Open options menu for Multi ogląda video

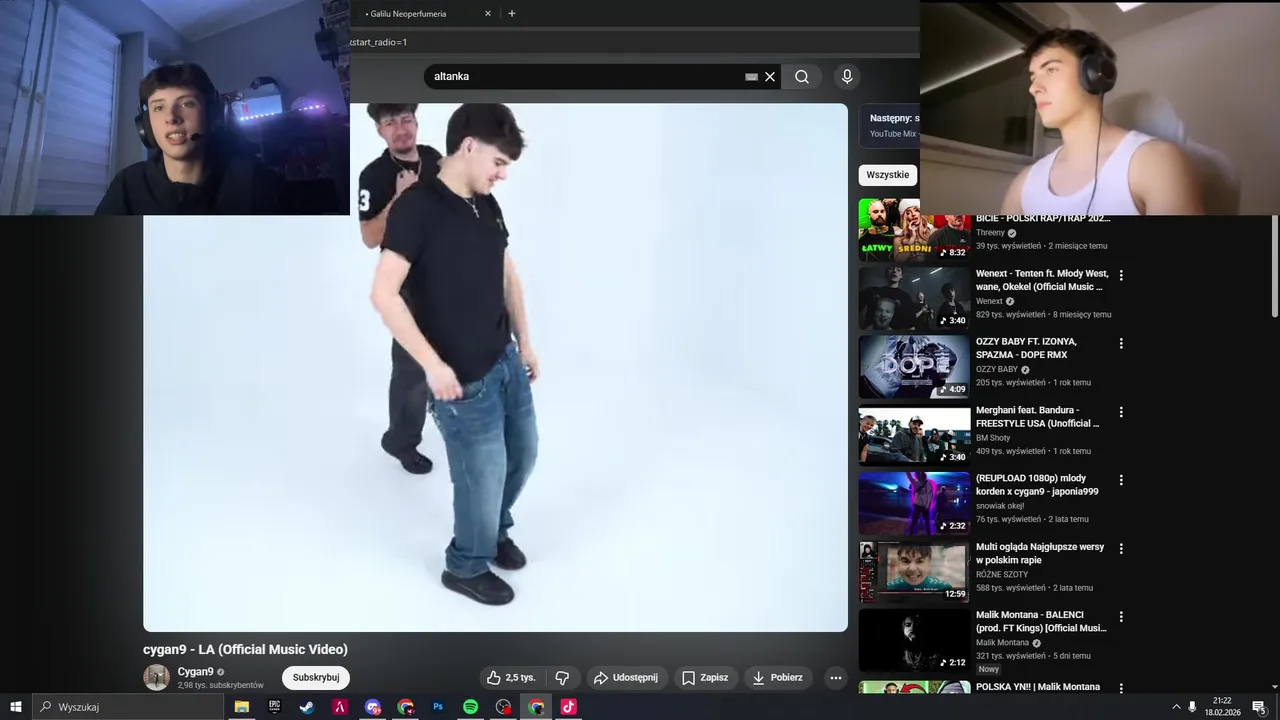pos(1121,549)
